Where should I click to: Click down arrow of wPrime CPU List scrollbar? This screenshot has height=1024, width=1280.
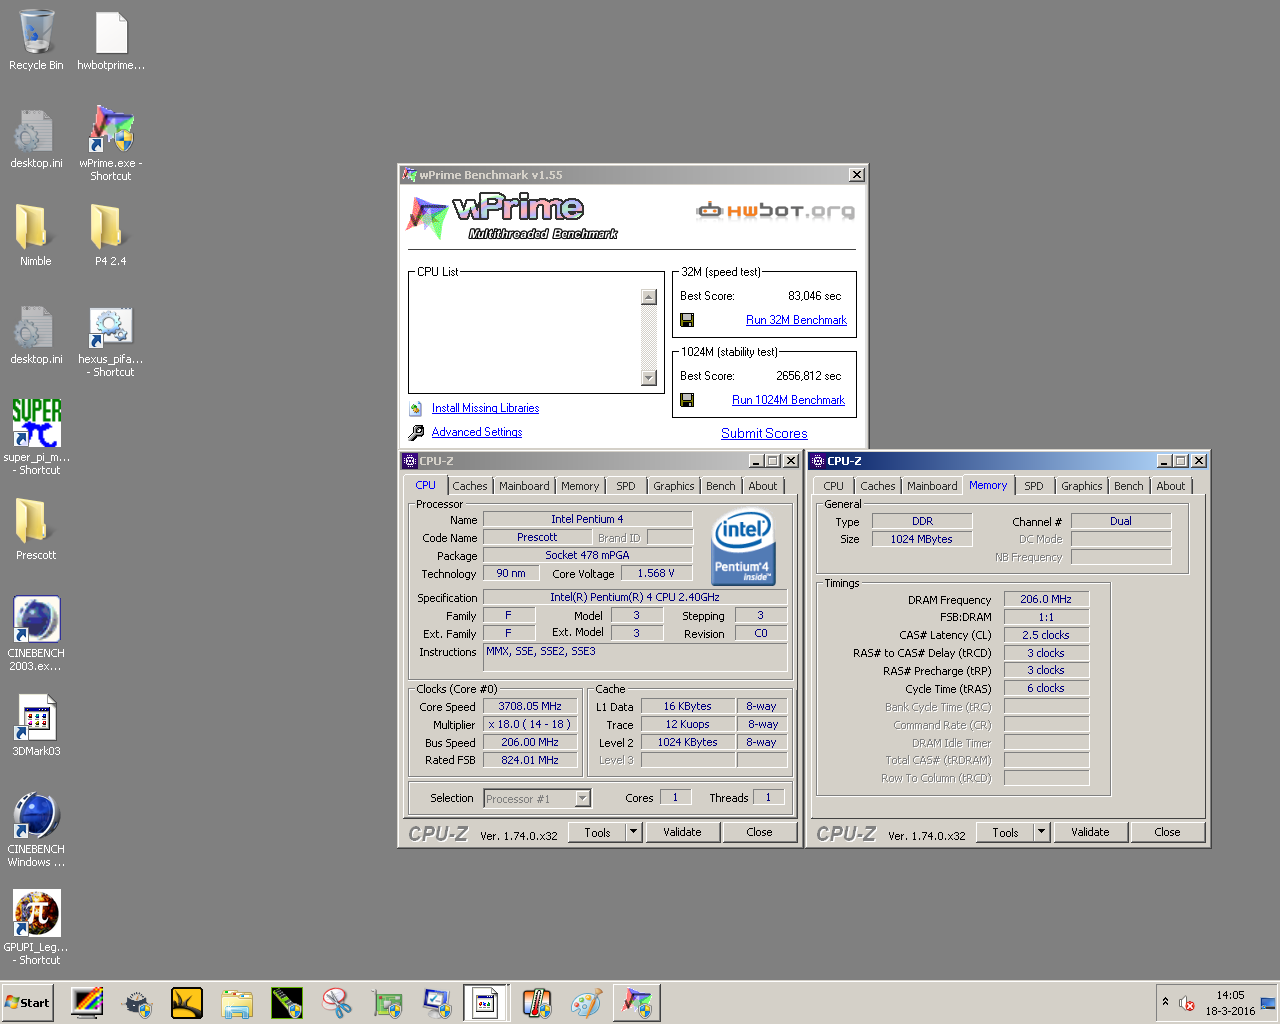[x=649, y=377]
